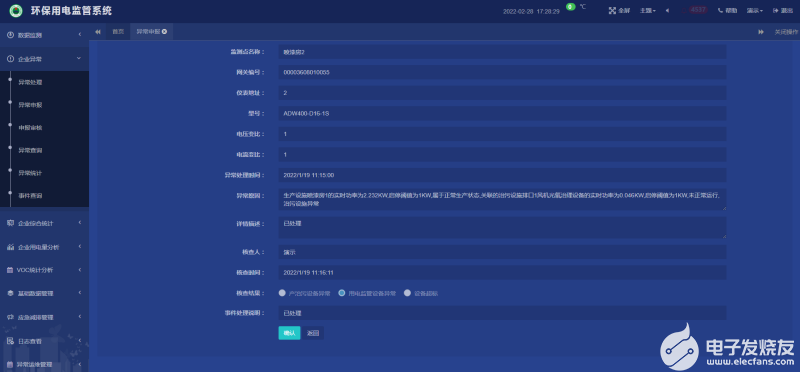Click the 企业用电量分析 chart icon

(x=10, y=246)
